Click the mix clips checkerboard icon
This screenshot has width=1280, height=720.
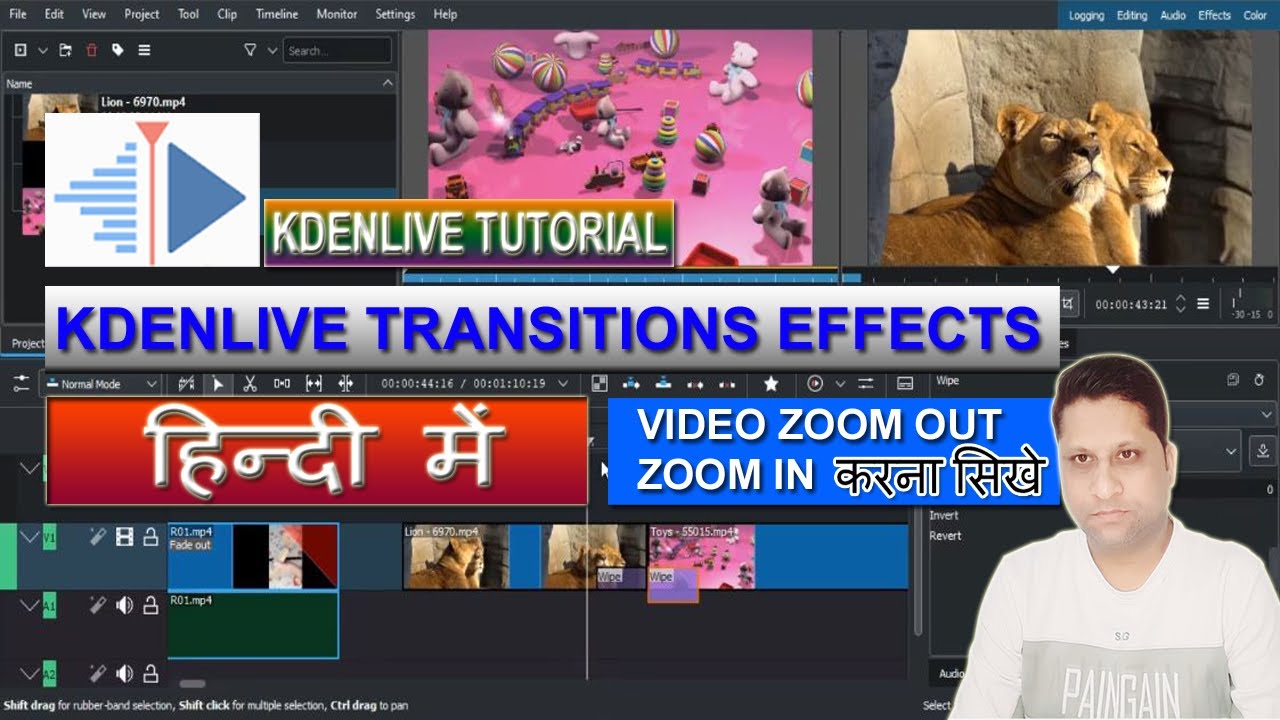coord(599,383)
